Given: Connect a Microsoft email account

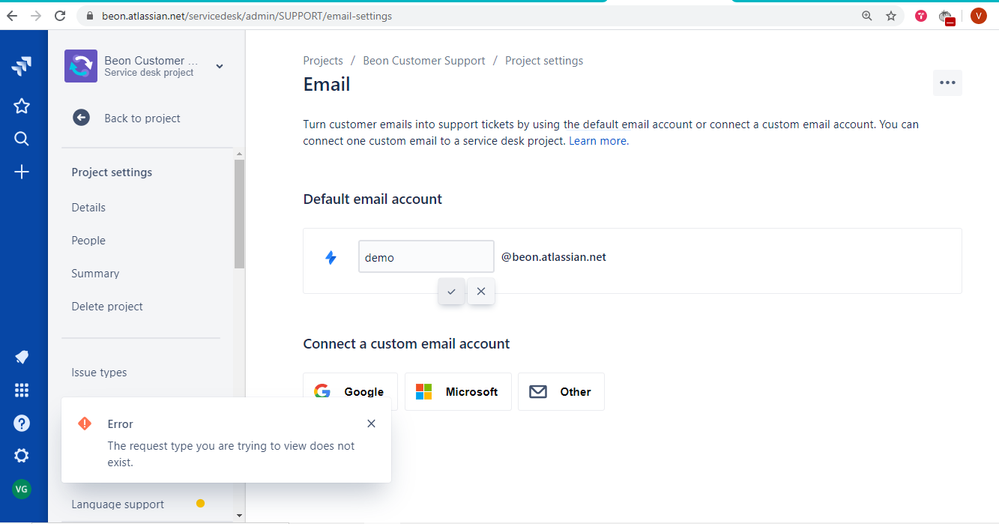Looking at the screenshot, I should pos(458,391).
